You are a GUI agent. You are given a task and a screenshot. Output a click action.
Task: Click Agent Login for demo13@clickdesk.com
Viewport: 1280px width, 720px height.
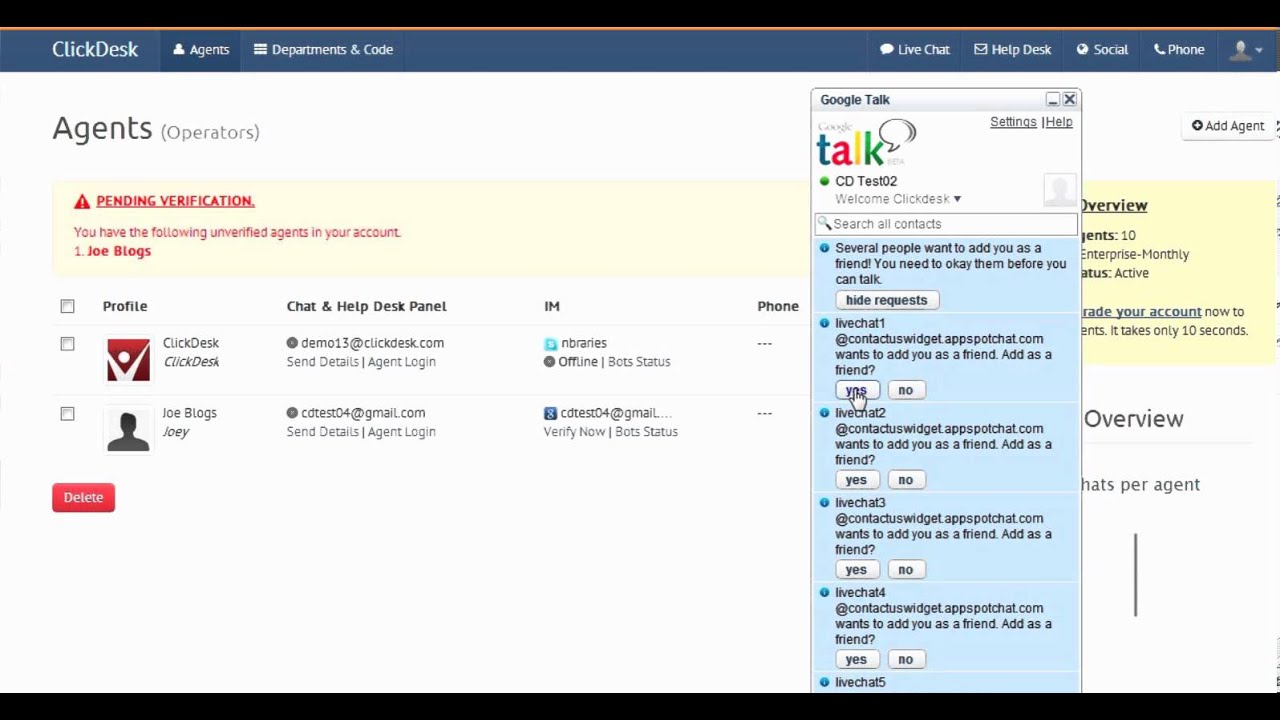(x=401, y=362)
